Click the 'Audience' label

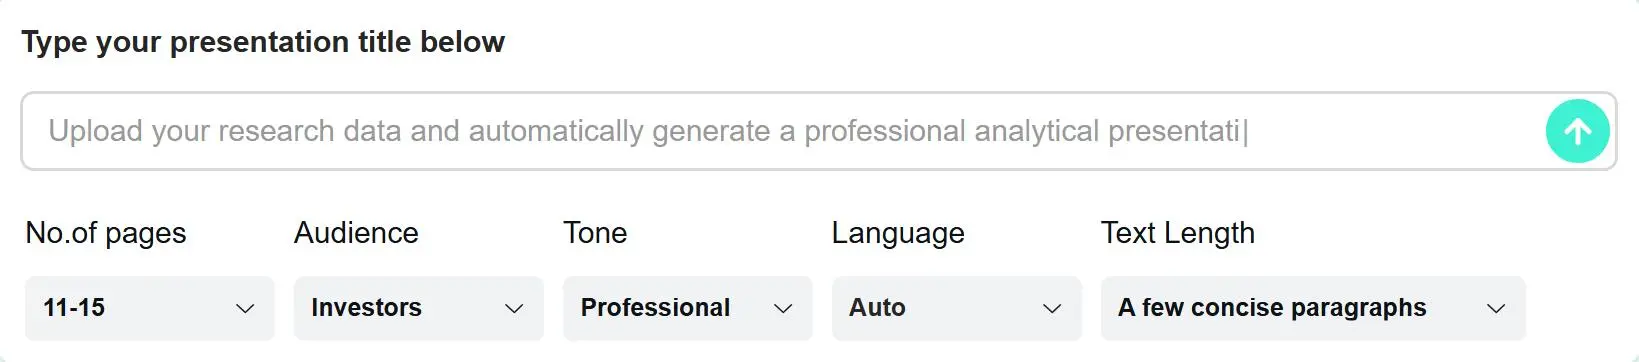[356, 233]
